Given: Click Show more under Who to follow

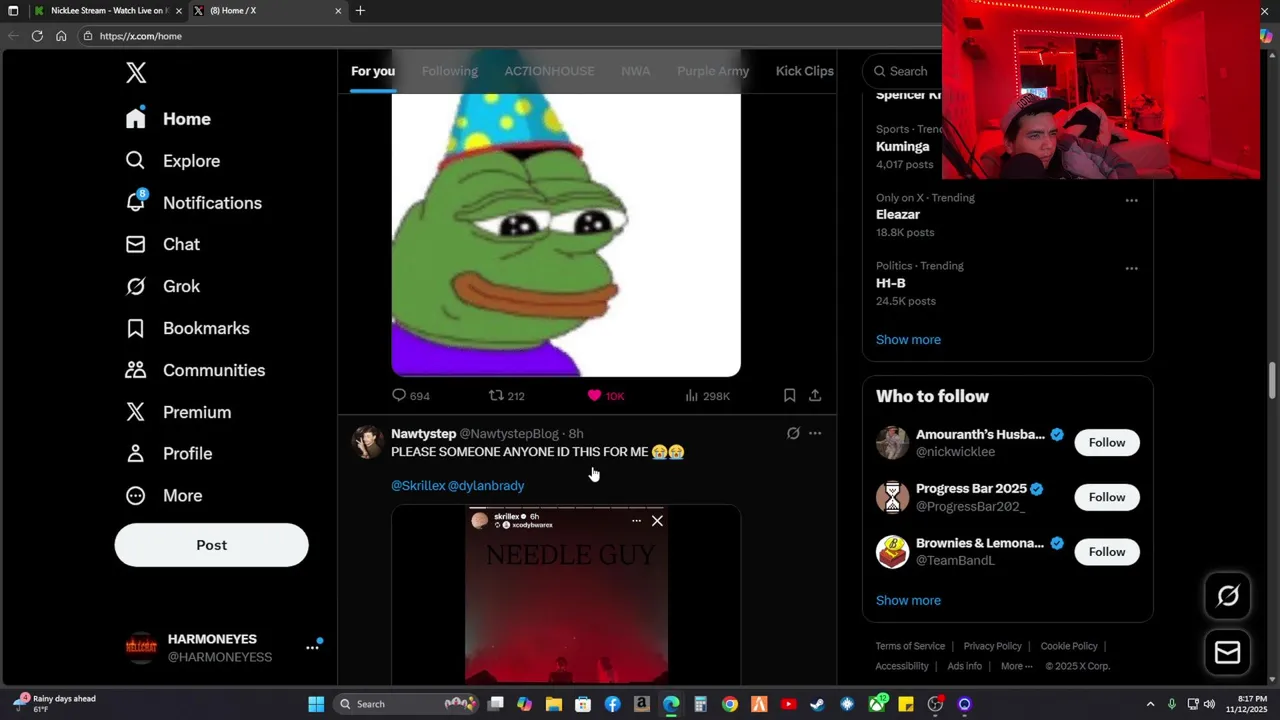Looking at the screenshot, I should coord(908,600).
